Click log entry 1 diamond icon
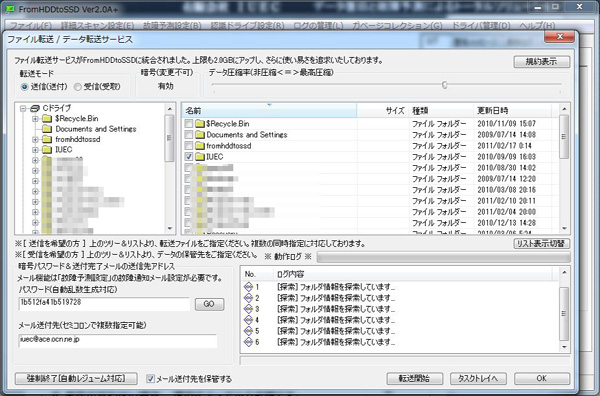Screen dimensions: 600x396 click(x=248, y=287)
